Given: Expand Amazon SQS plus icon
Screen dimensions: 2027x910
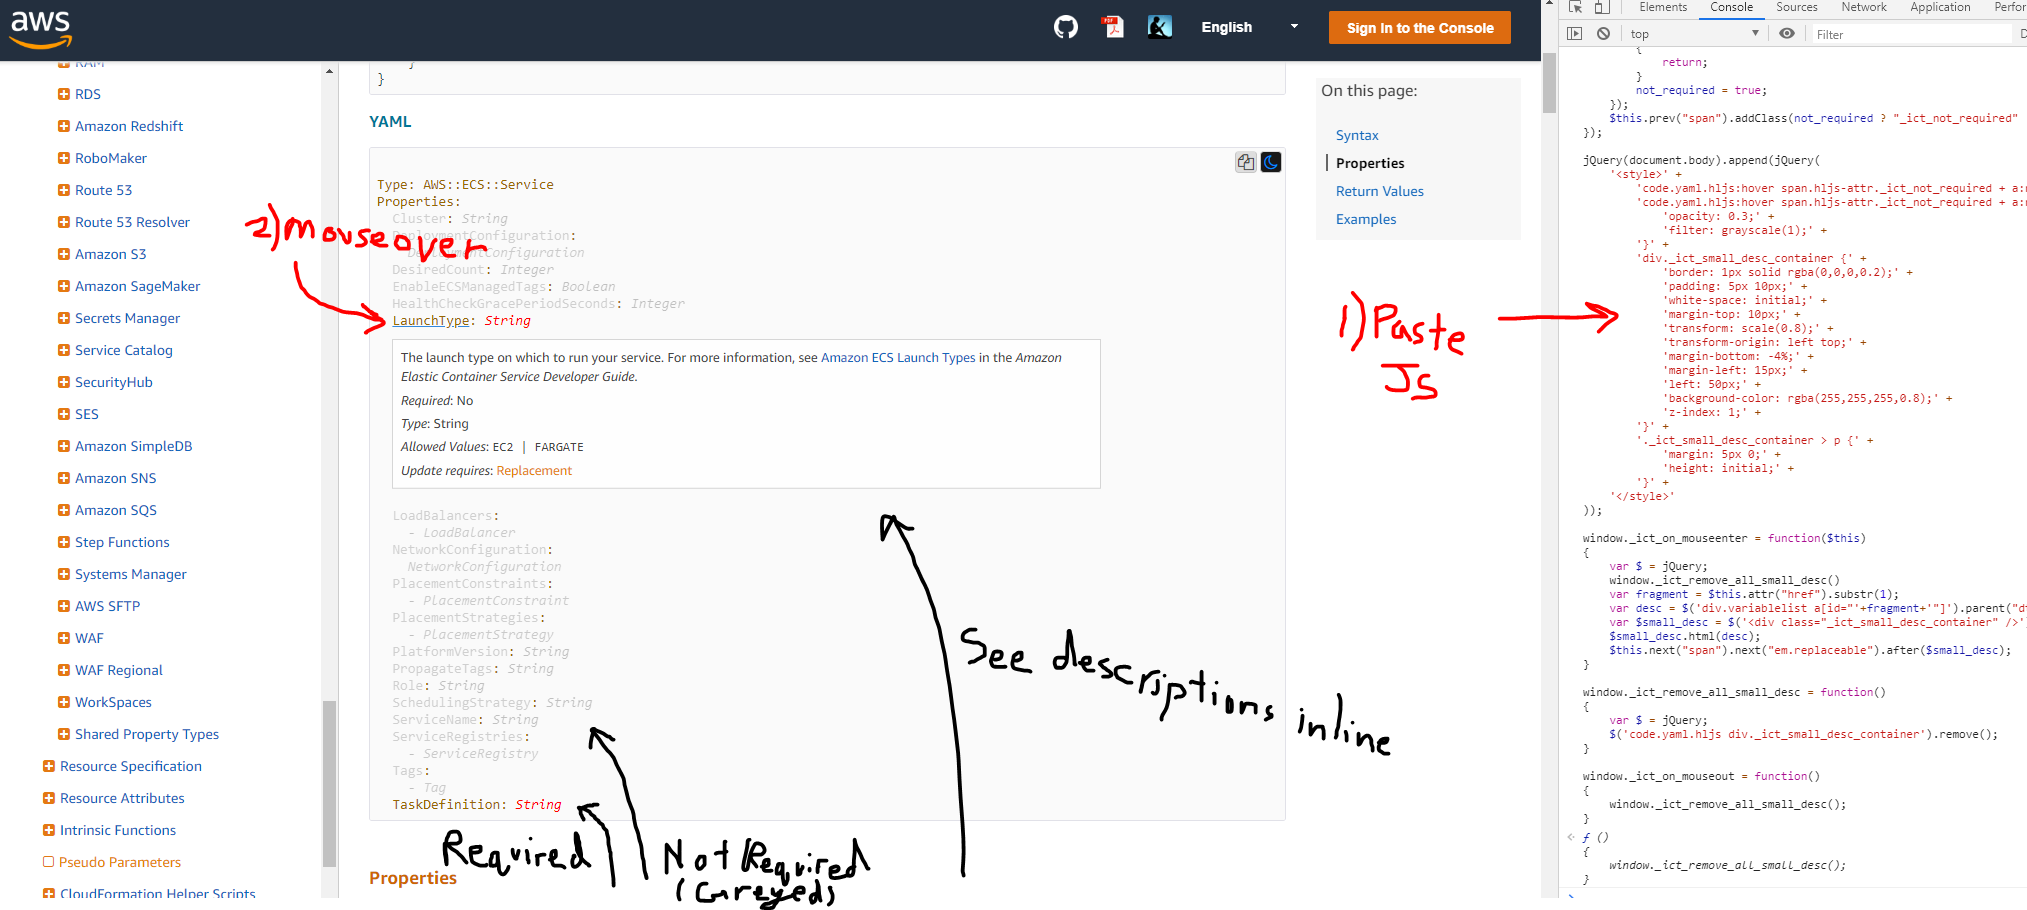Looking at the screenshot, I should pos(64,510).
